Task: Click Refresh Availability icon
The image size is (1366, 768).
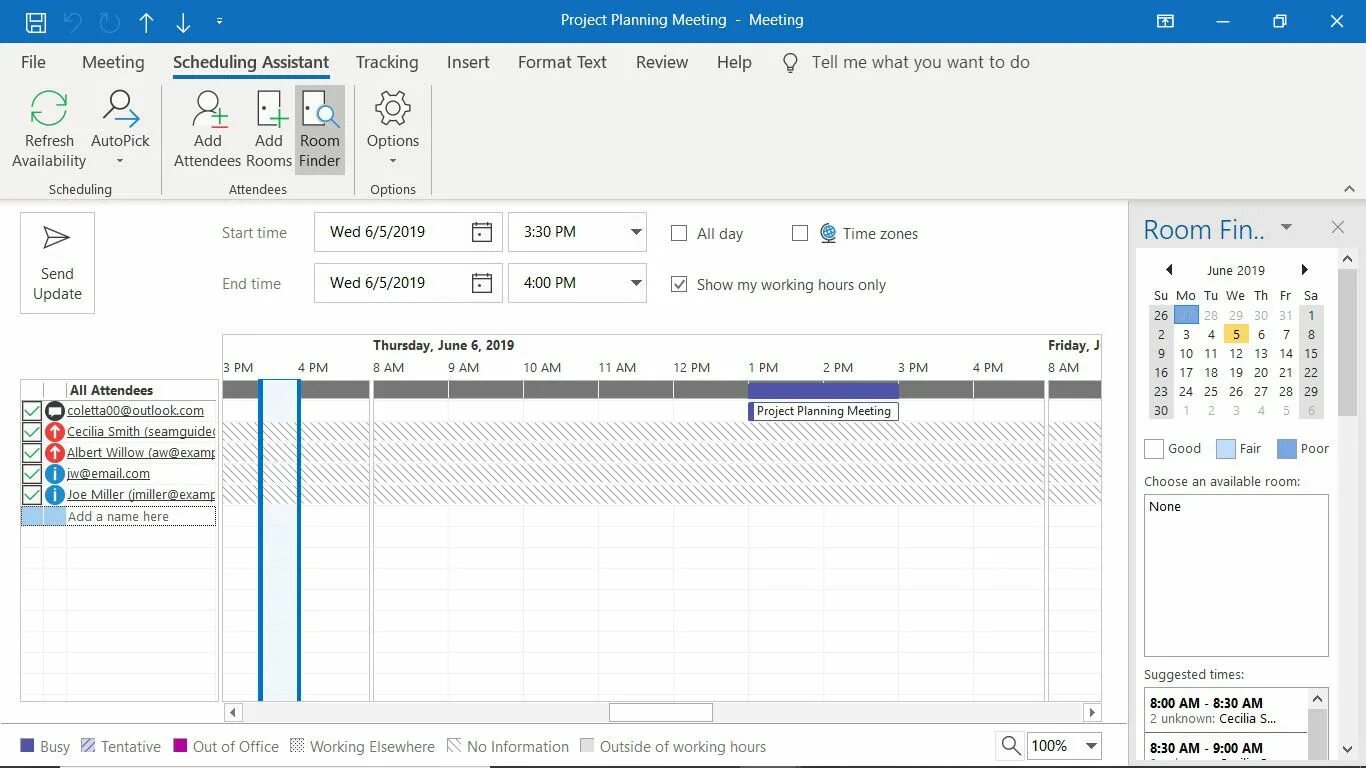Action: [x=49, y=130]
